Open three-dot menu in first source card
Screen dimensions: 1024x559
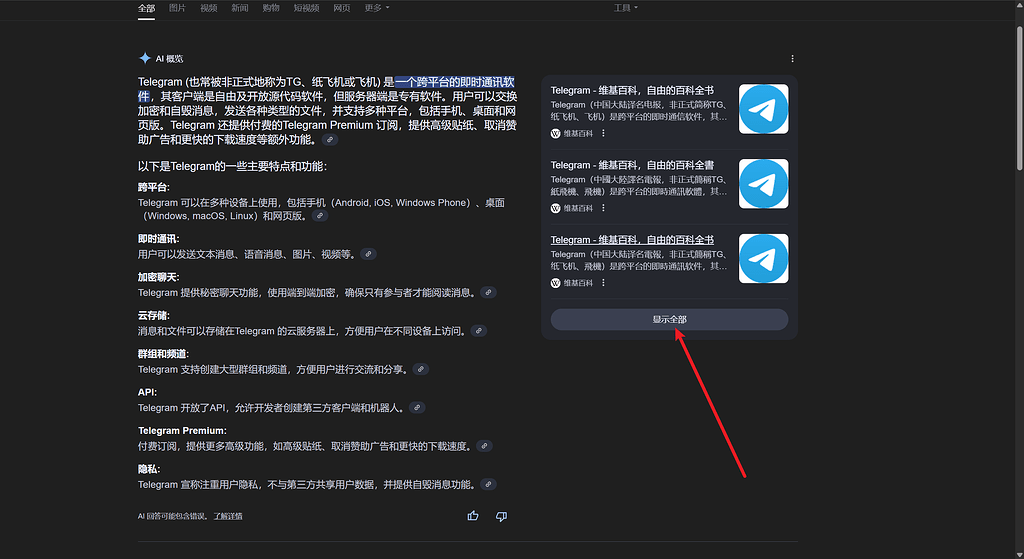[x=603, y=133]
